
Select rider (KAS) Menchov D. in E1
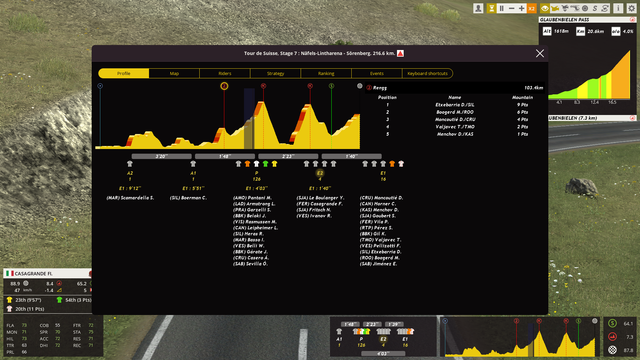379,210
